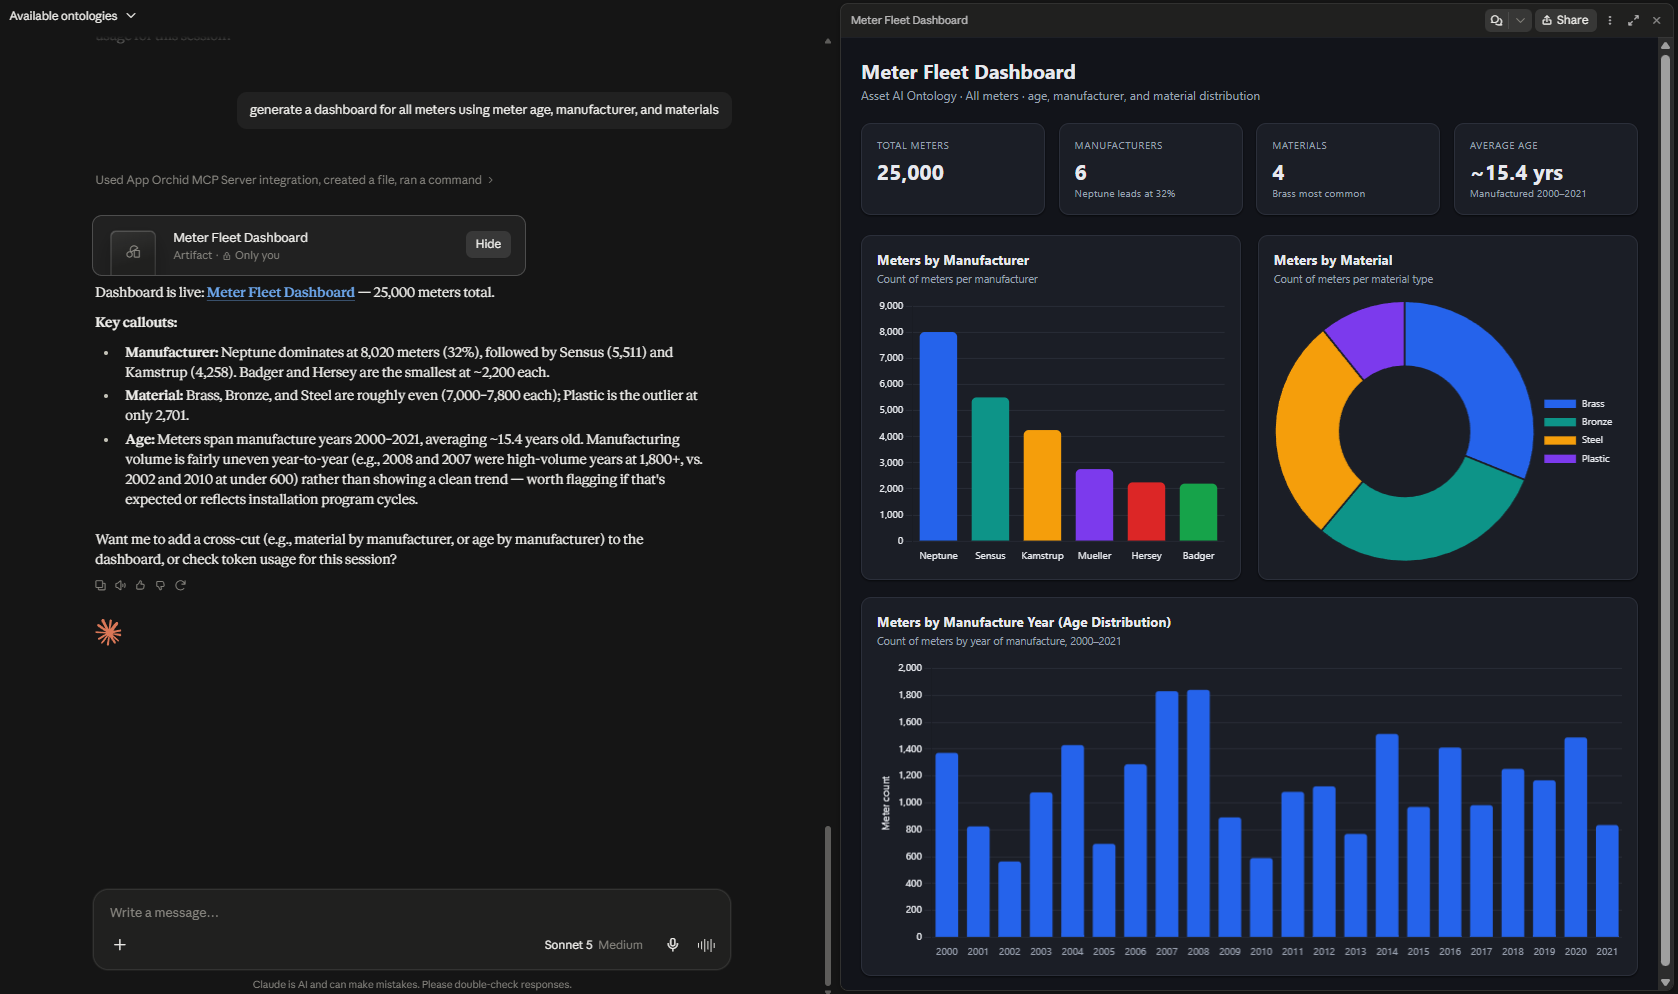Open voice mode waveform icon
The image size is (1678, 994).
pyautogui.click(x=706, y=945)
